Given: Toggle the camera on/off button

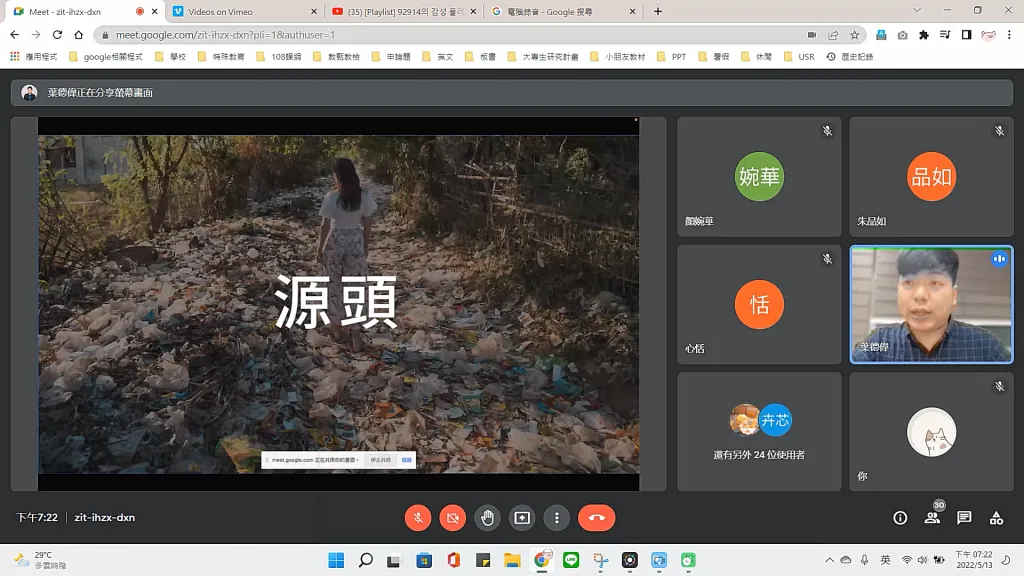Looking at the screenshot, I should pyautogui.click(x=453, y=518).
